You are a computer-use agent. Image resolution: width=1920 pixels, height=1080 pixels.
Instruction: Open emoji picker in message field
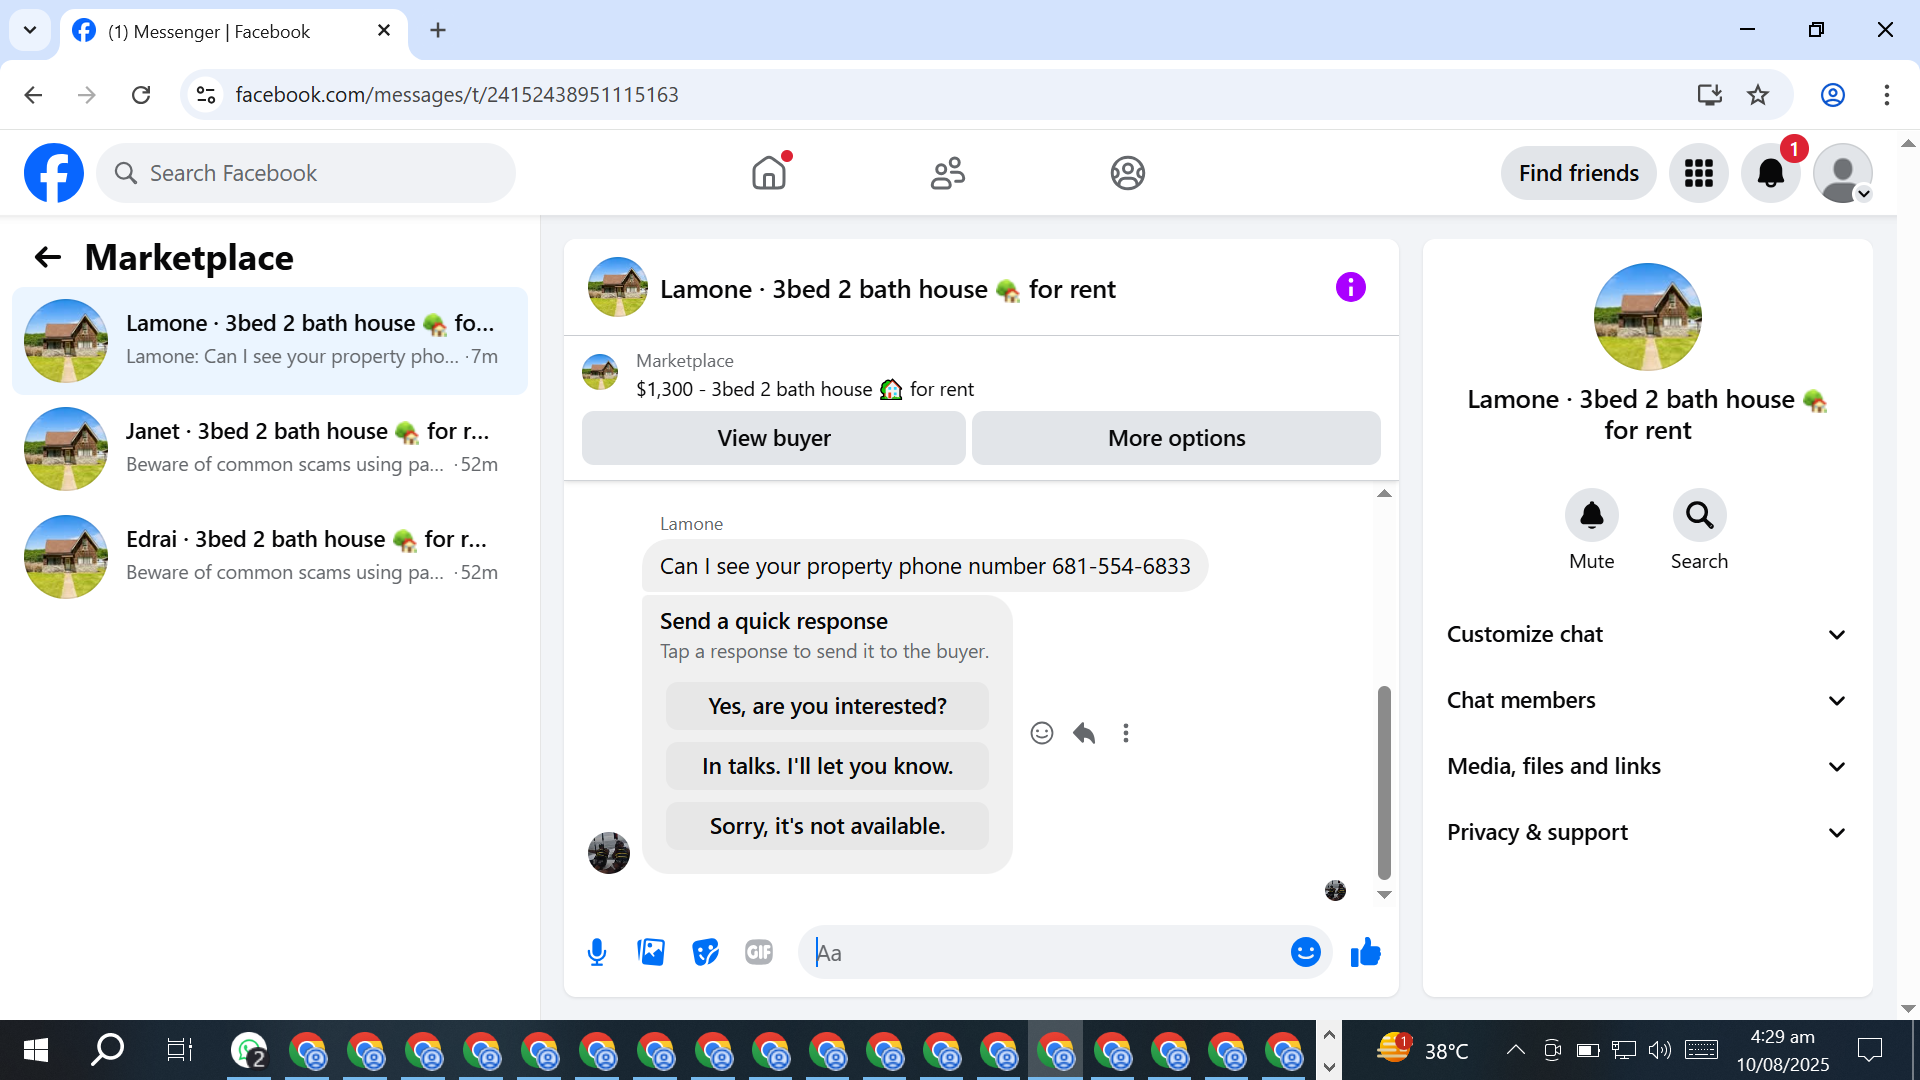(x=1305, y=952)
